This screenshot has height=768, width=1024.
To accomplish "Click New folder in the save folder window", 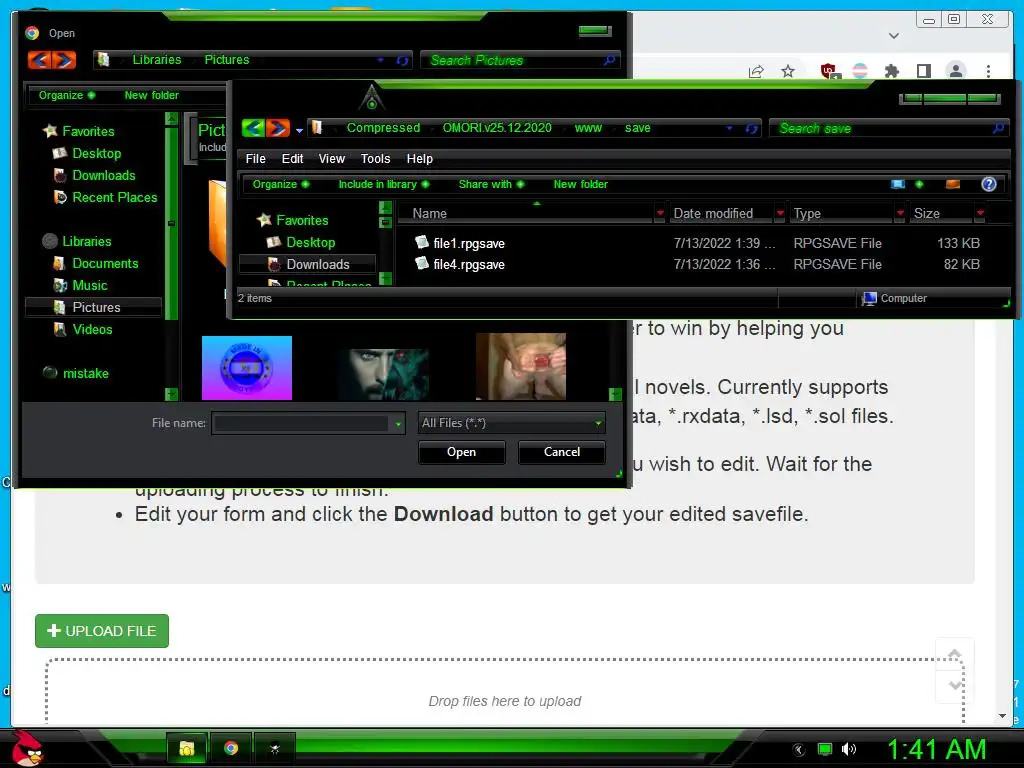I will (581, 184).
